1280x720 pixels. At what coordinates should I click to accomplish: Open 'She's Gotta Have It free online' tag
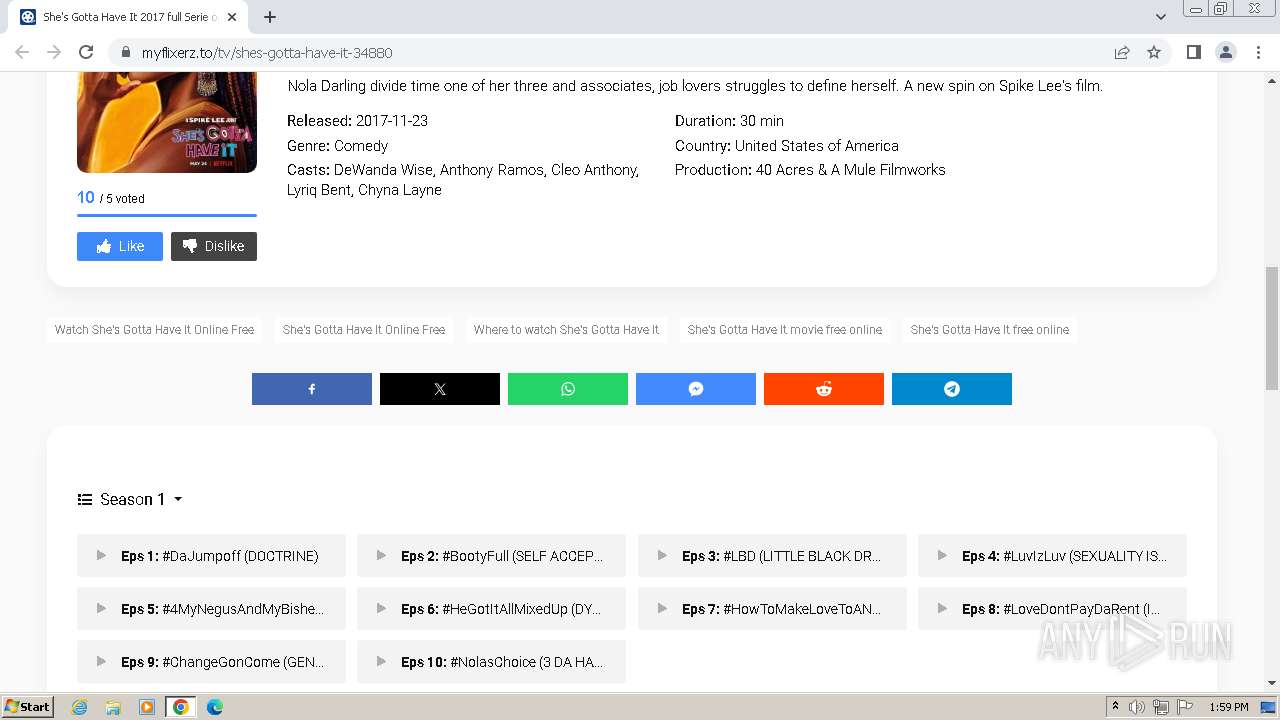990,330
